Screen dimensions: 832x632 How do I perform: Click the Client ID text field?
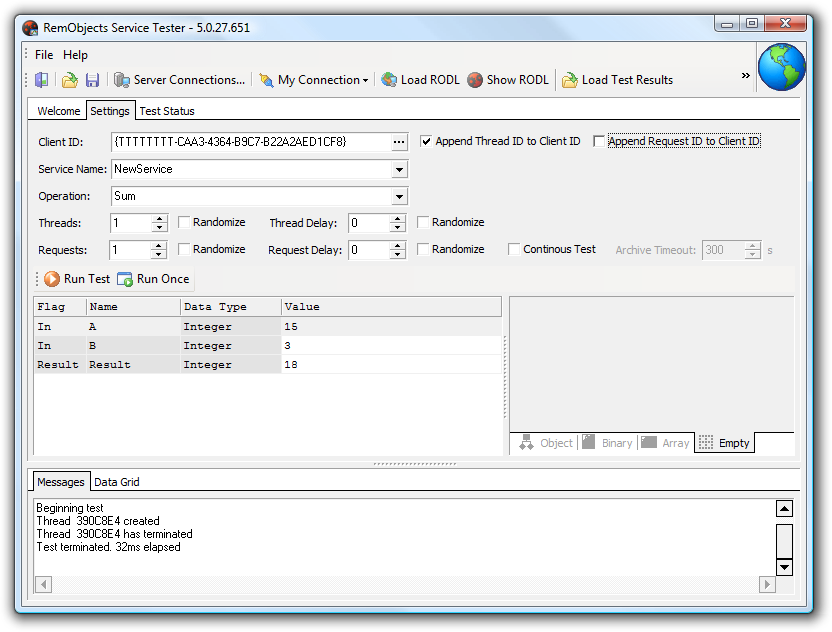251,142
